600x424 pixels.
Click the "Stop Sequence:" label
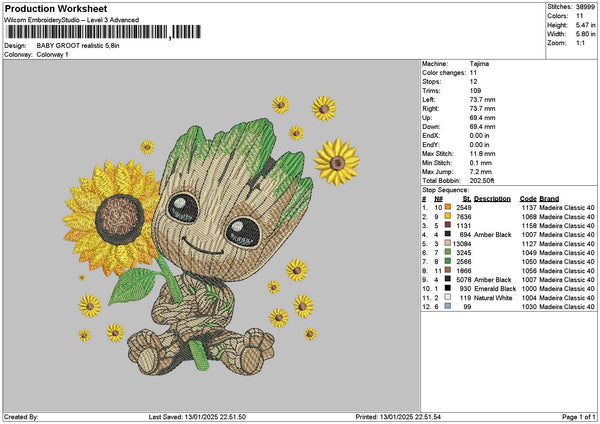point(445,190)
